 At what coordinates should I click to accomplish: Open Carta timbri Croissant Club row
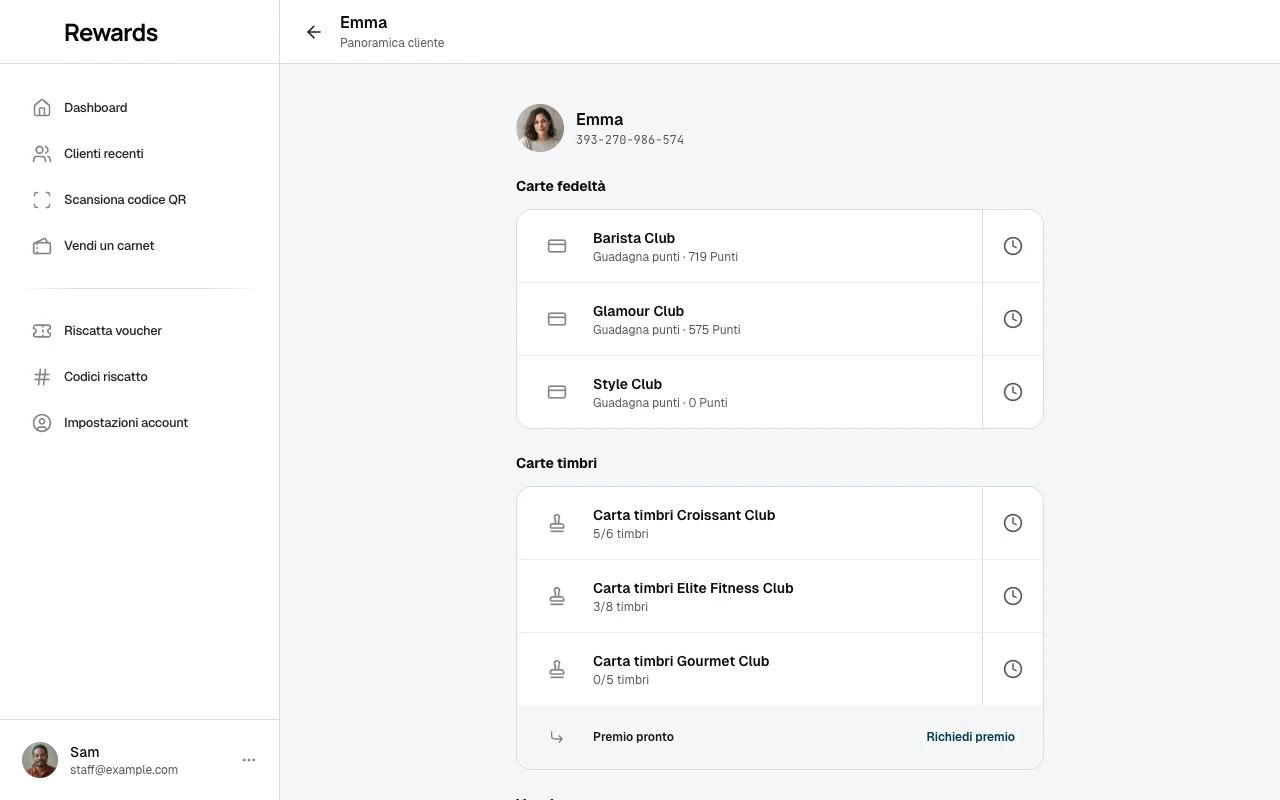click(x=749, y=523)
